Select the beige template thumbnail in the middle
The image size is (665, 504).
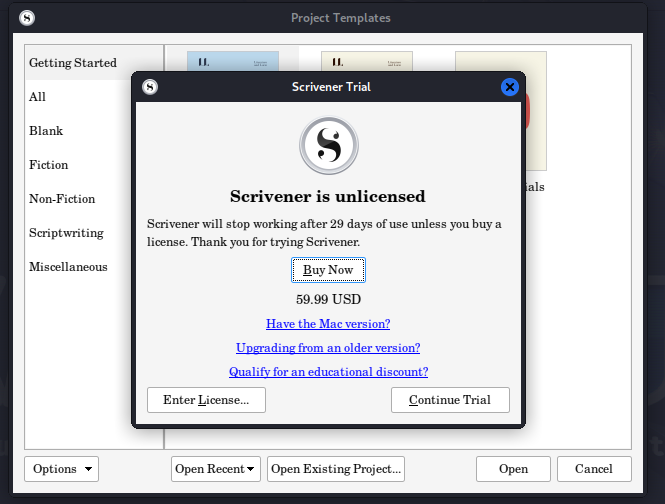point(367,62)
